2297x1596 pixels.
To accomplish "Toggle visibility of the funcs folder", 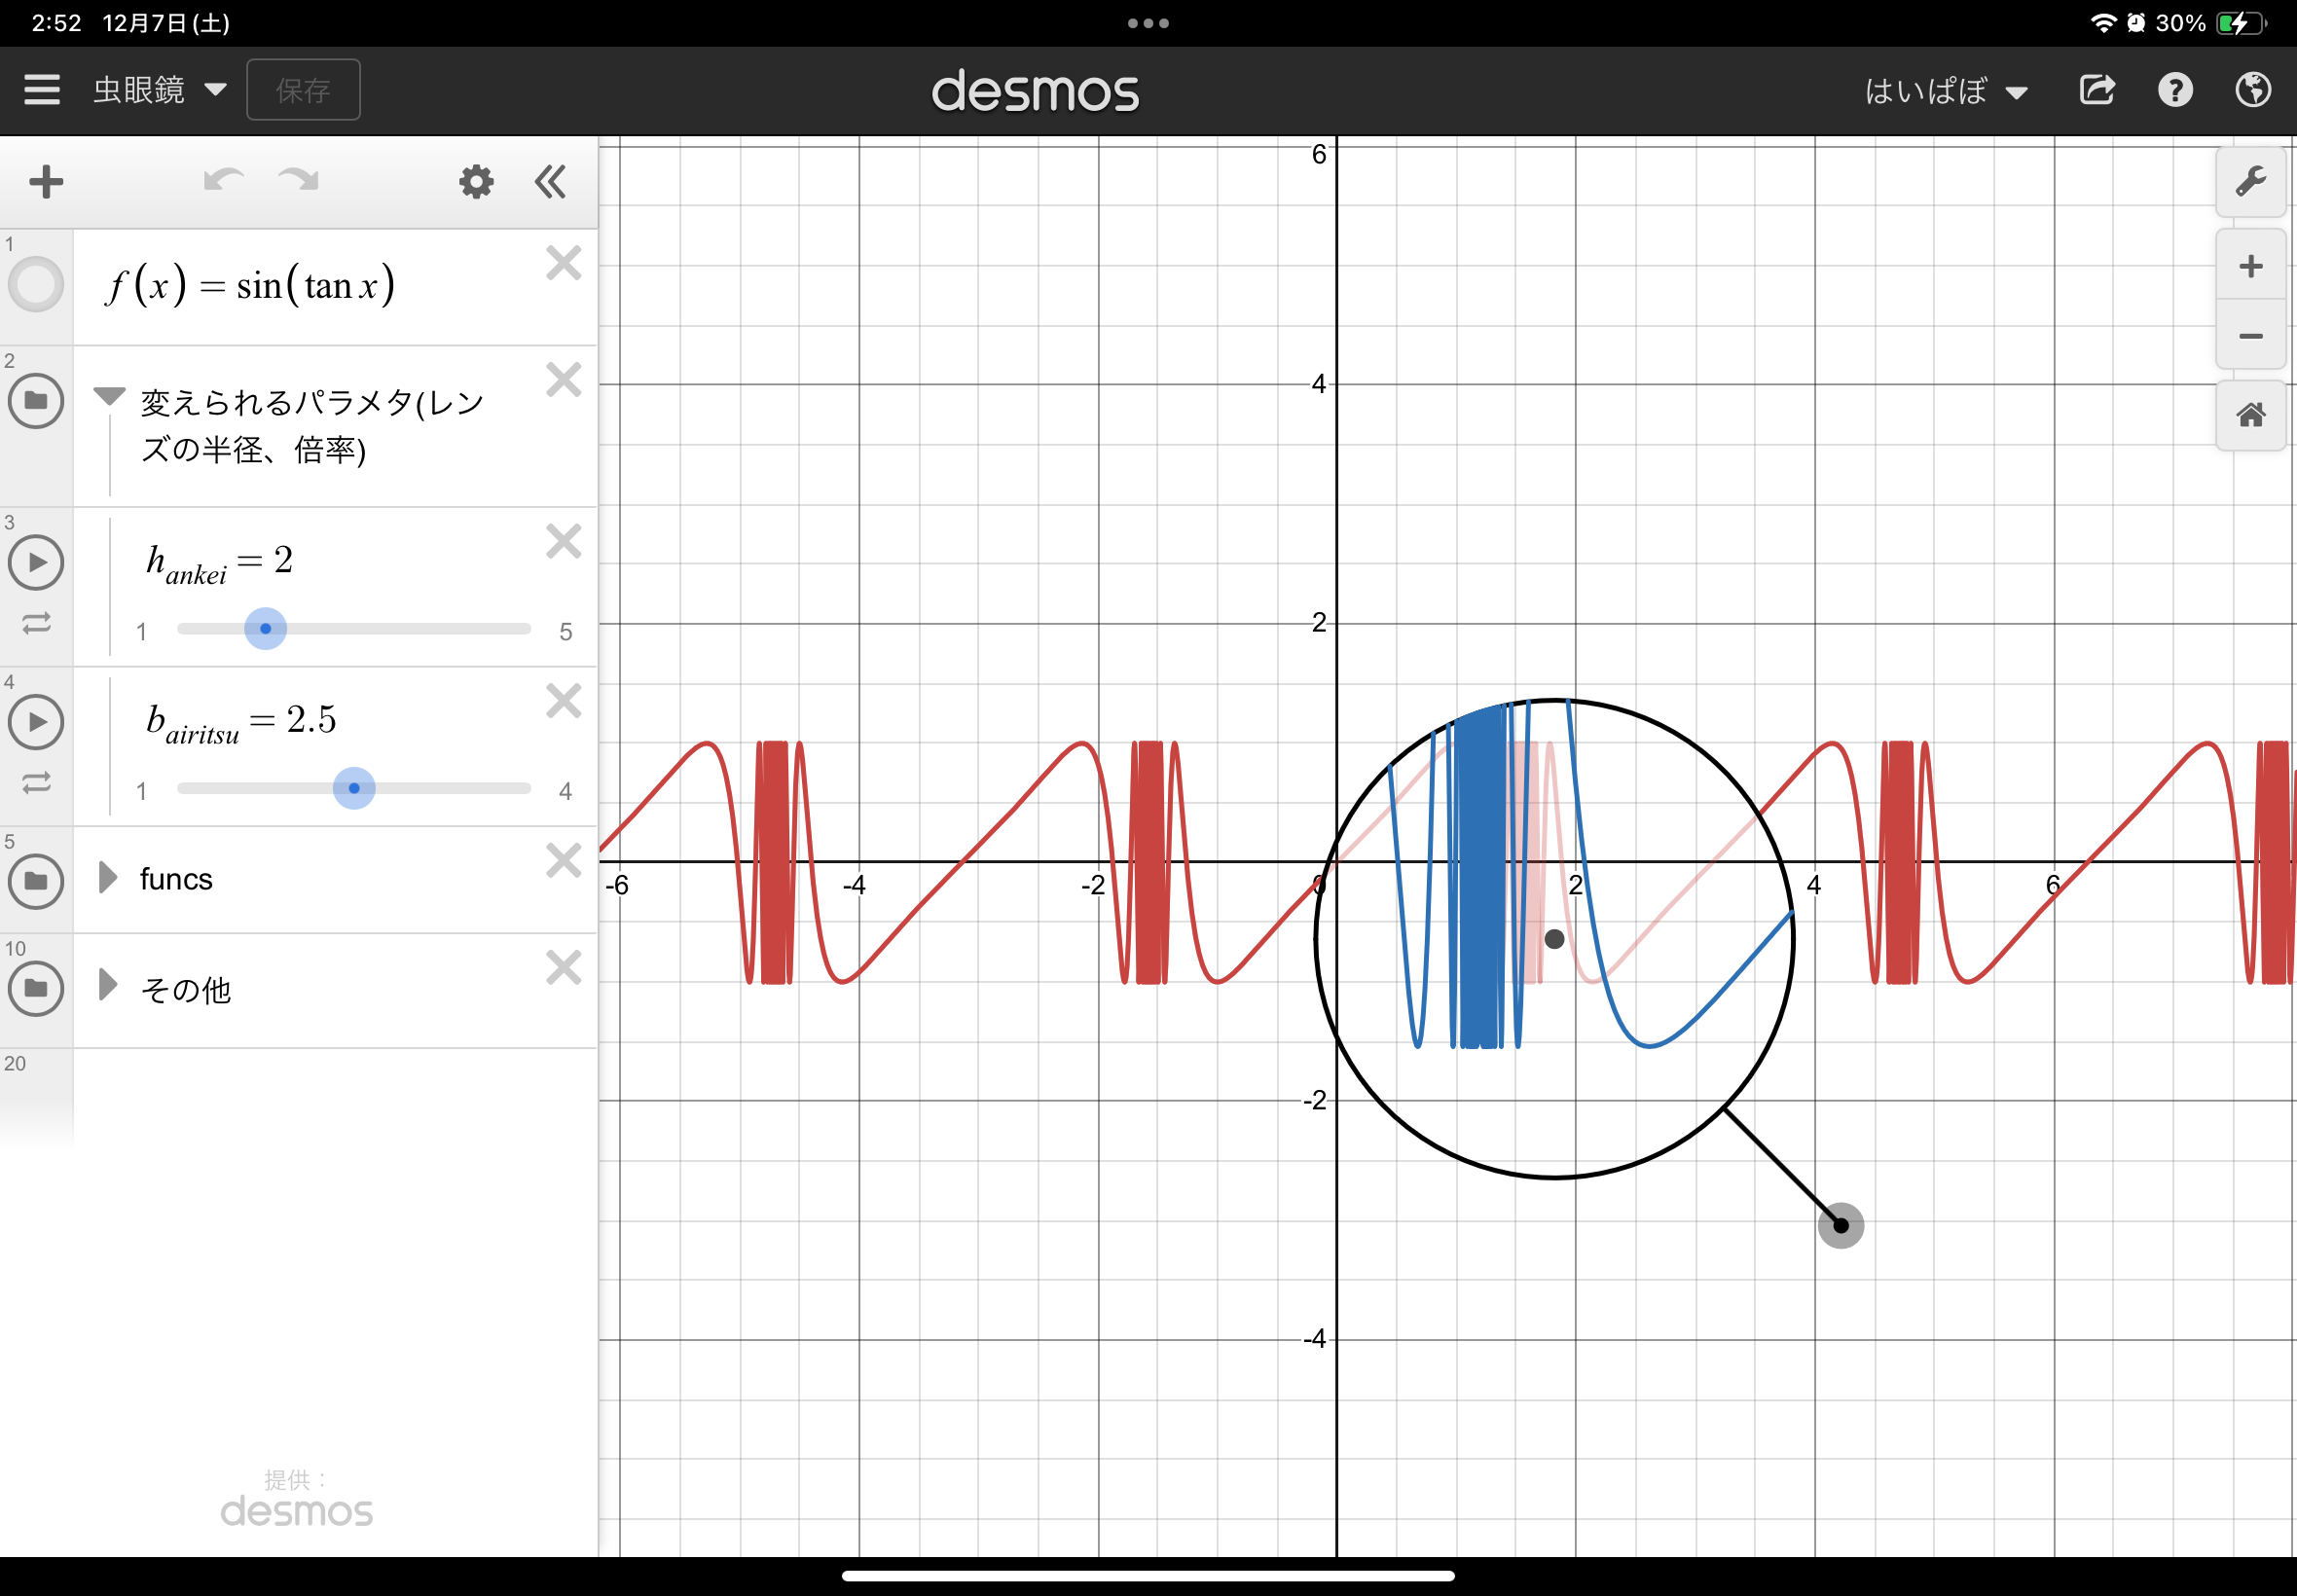I will click(x=36, y=881).
